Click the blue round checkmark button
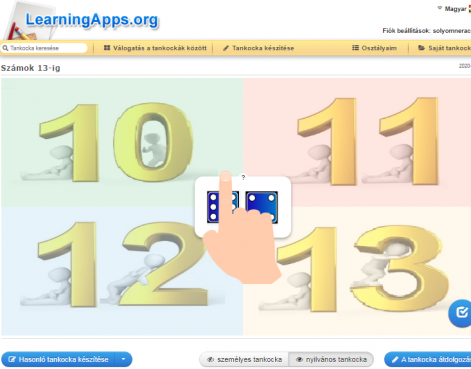 coord(461,313)
